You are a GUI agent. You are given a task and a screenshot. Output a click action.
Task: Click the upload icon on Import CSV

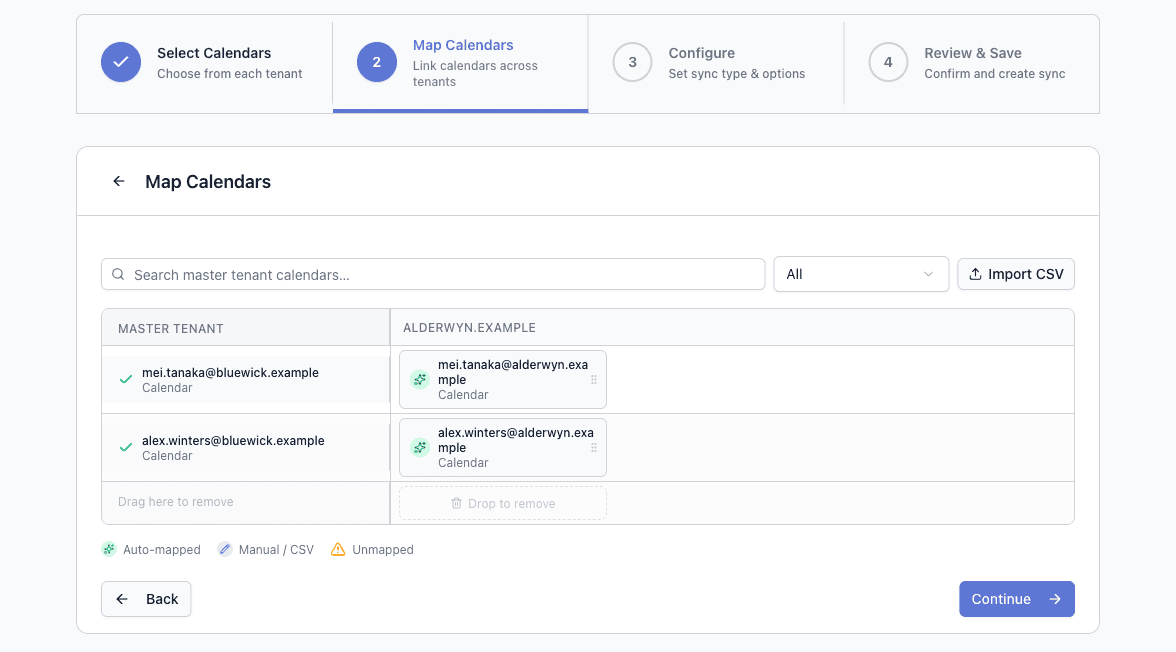click(975, 275)
